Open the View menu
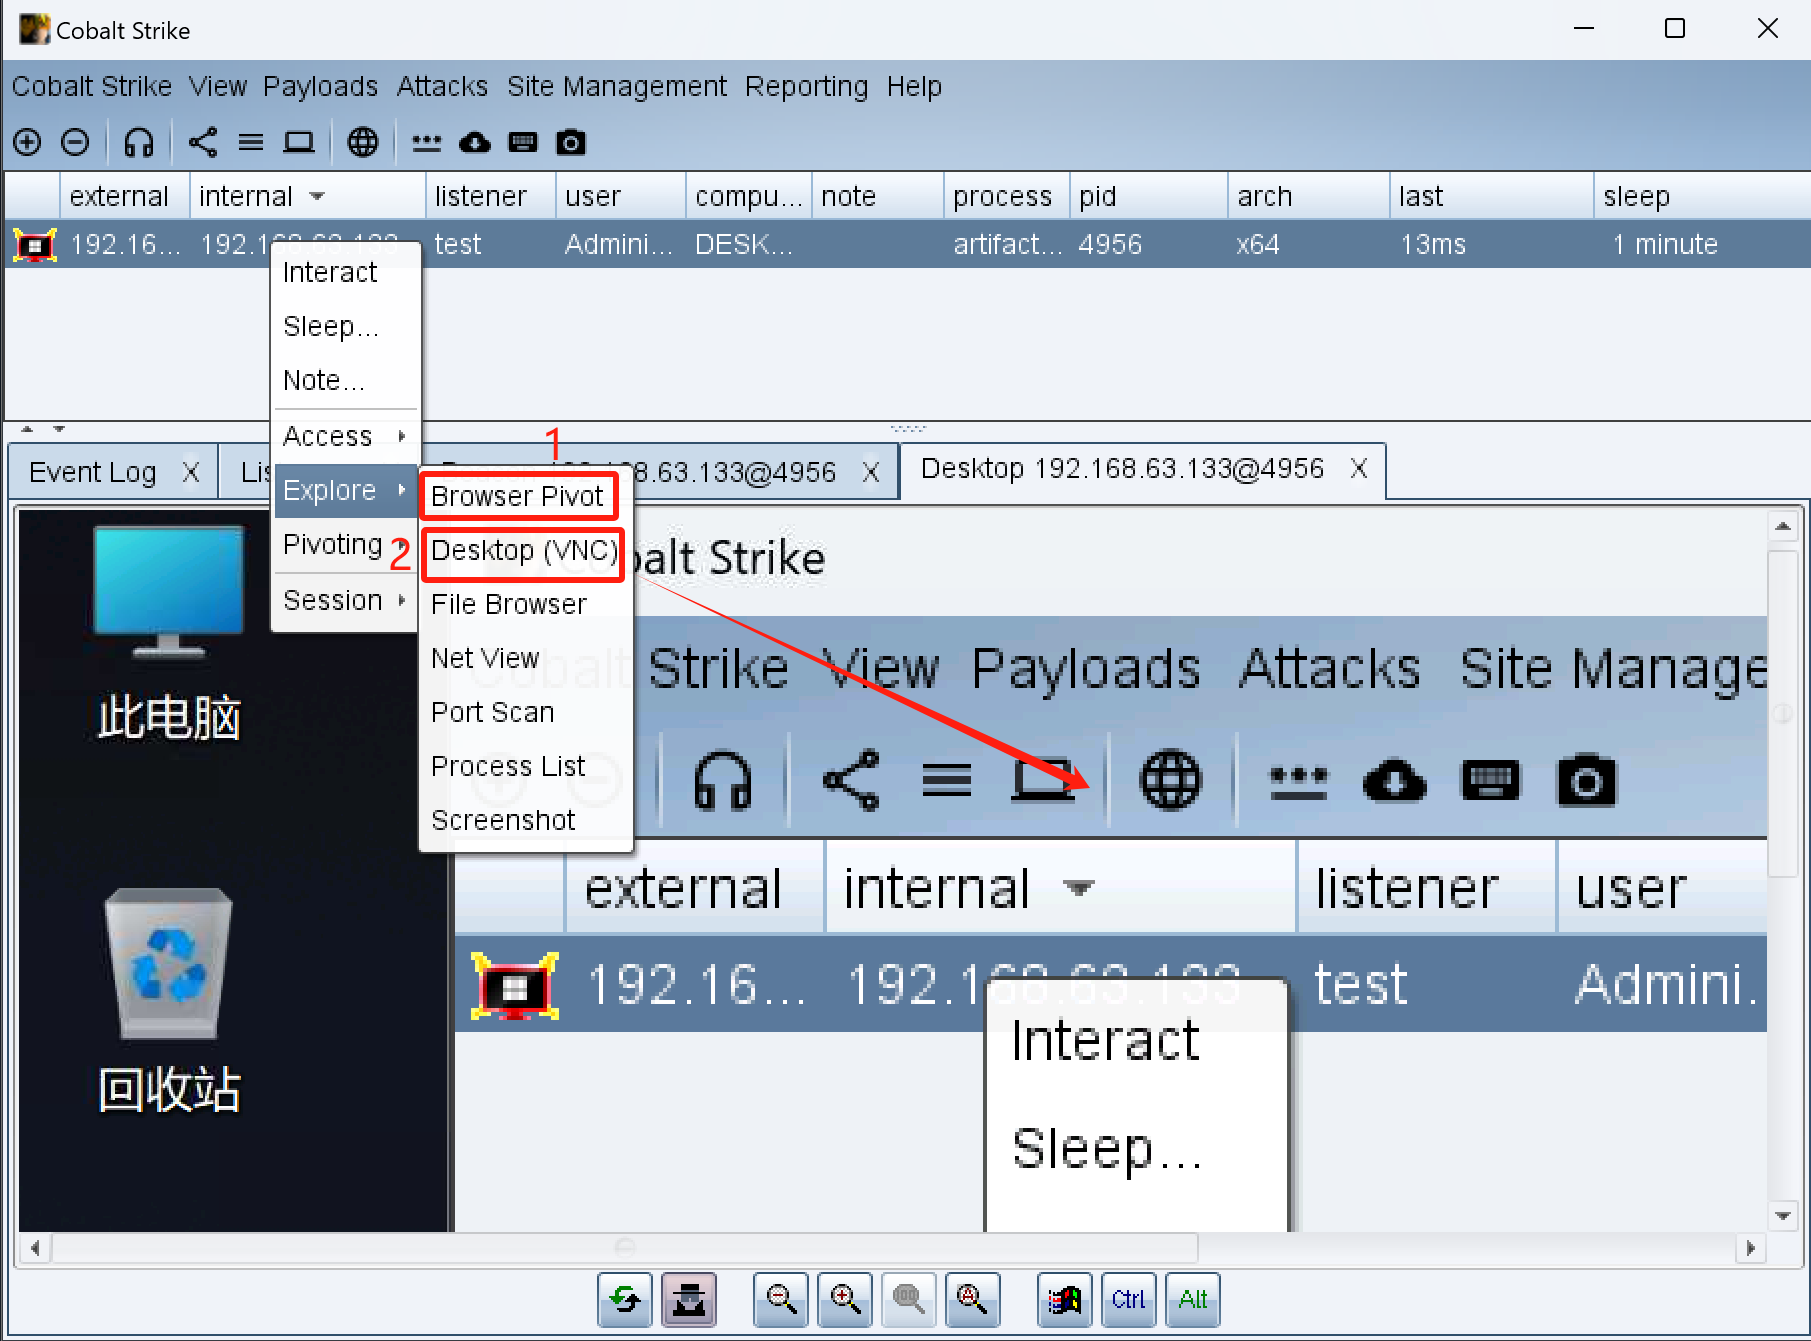 [218, 87]
